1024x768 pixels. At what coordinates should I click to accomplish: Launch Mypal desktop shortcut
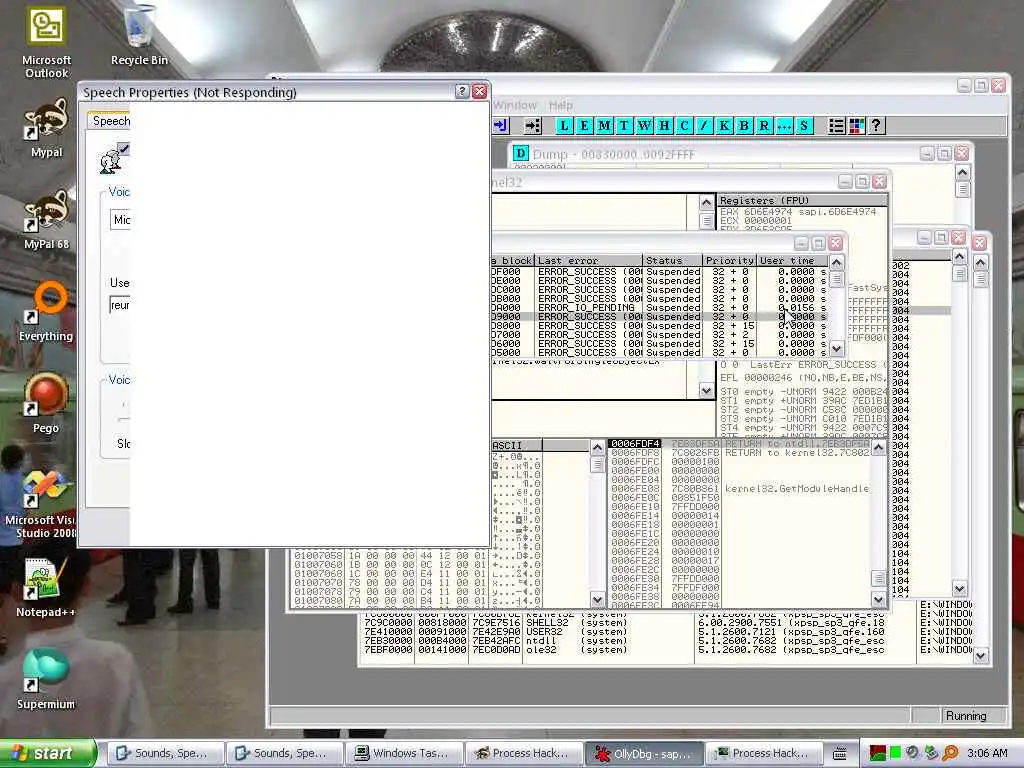coord(46,128)
